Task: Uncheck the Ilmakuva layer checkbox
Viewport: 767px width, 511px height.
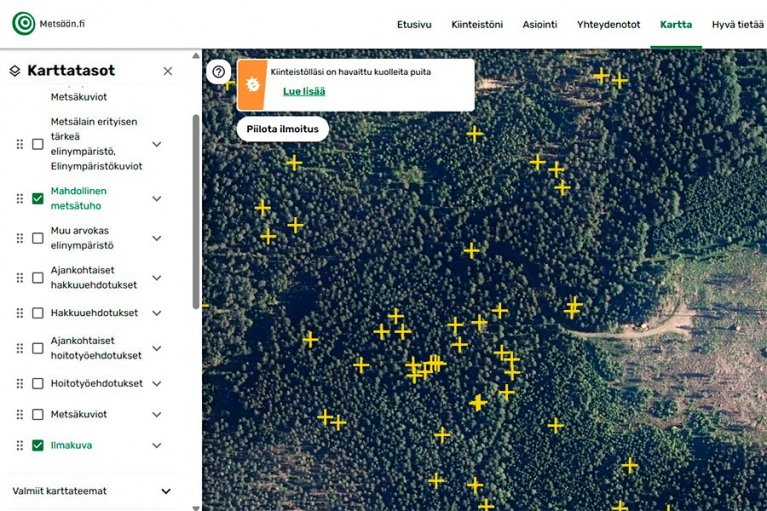Action: [x=38, y=445]
